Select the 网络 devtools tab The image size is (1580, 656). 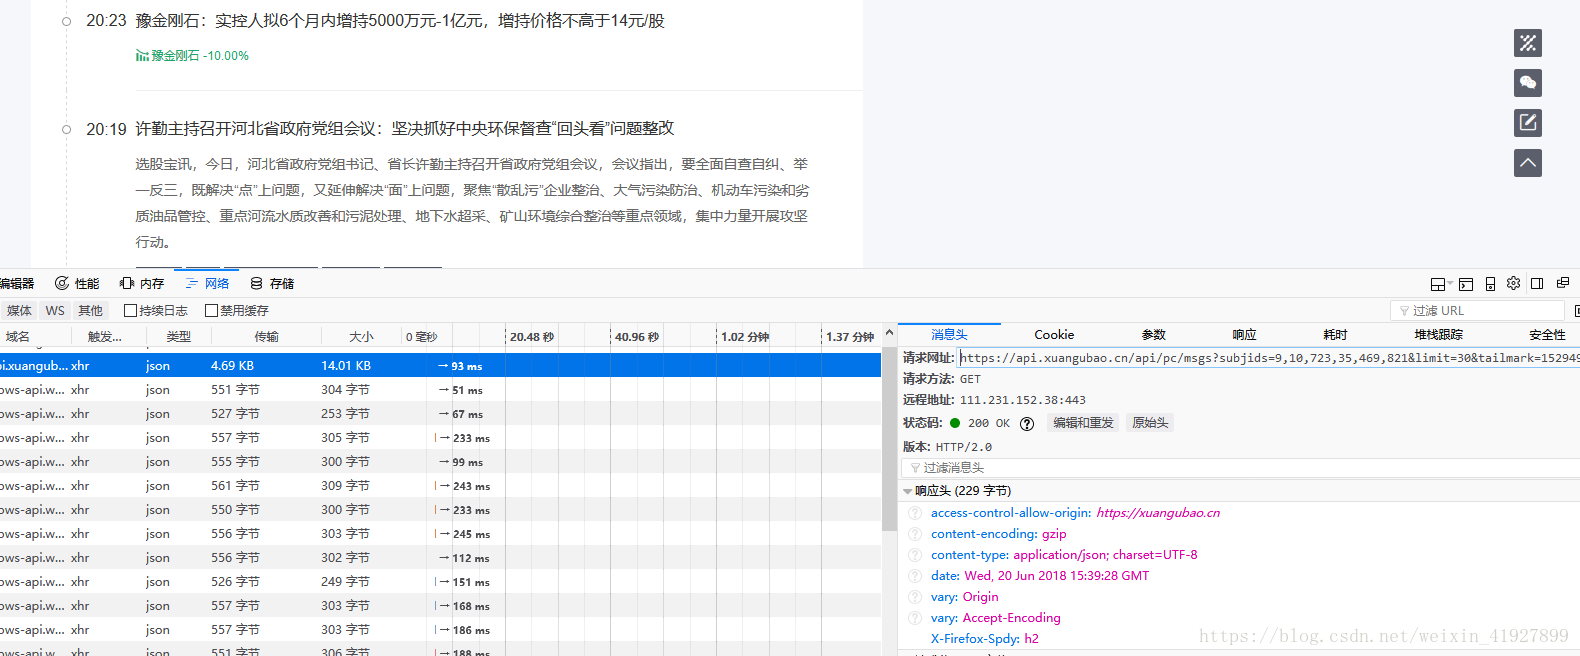[x=207, y=284]
